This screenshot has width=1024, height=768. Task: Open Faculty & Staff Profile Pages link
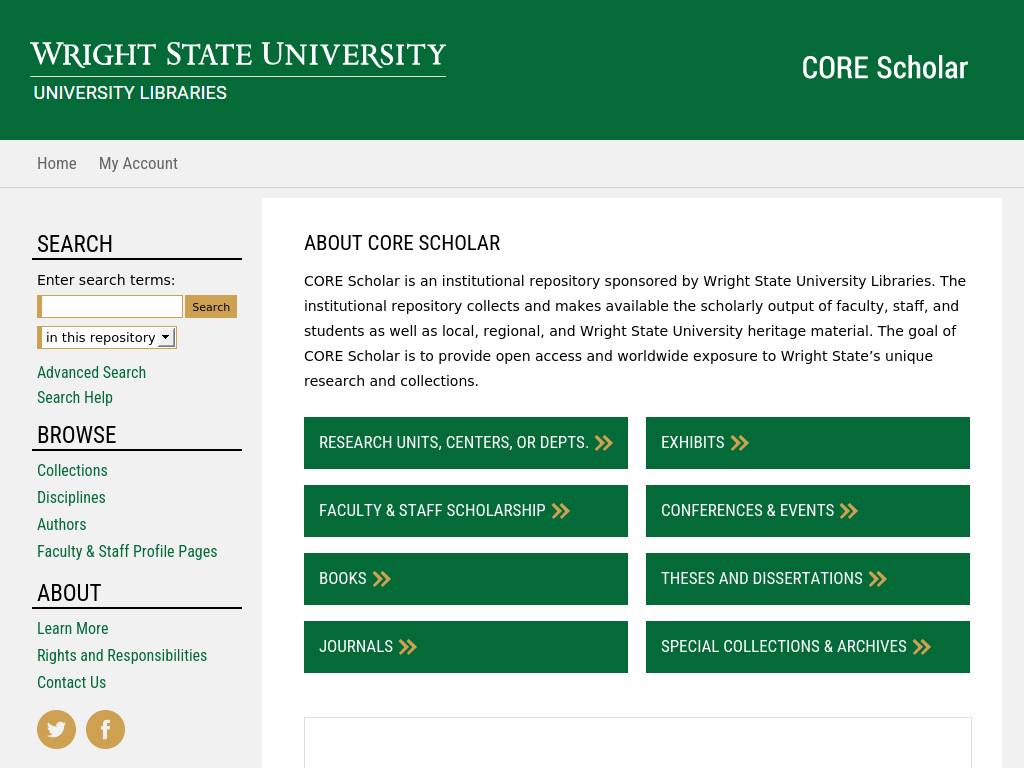[x=127, y=552]
